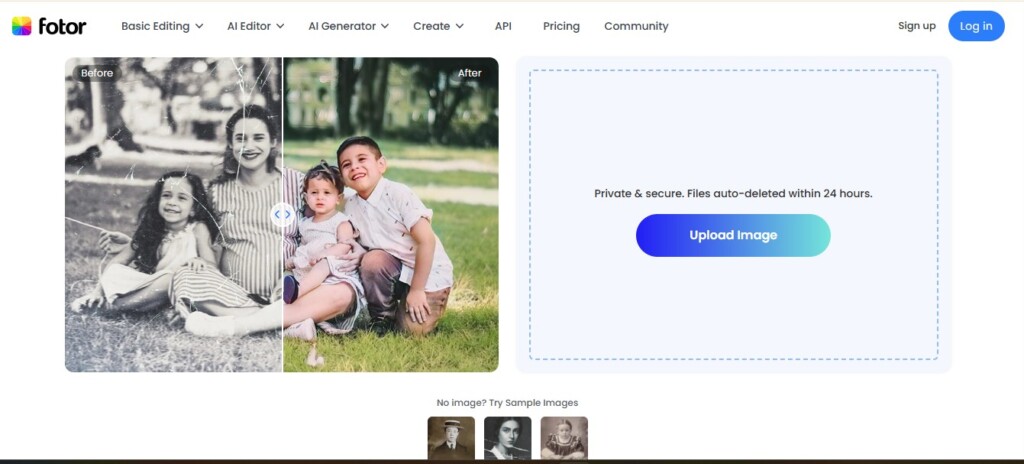The height and width of the screenshot is (464, 1024).
Task: Go to the API page
Action: 503,26
